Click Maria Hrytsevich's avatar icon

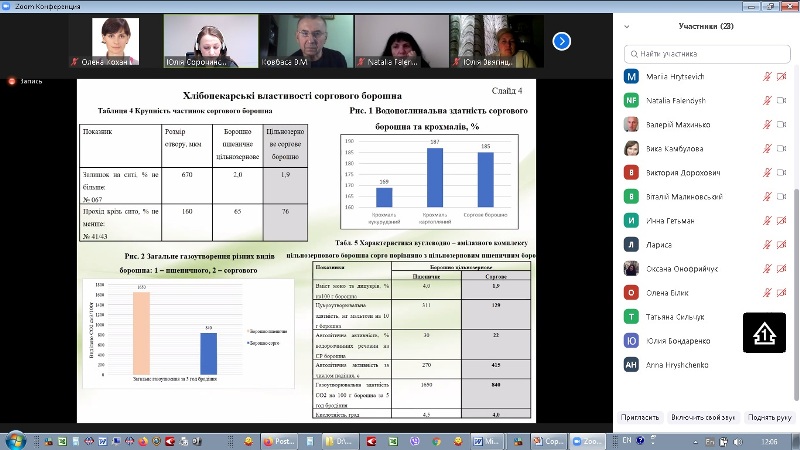click(631, 77)
